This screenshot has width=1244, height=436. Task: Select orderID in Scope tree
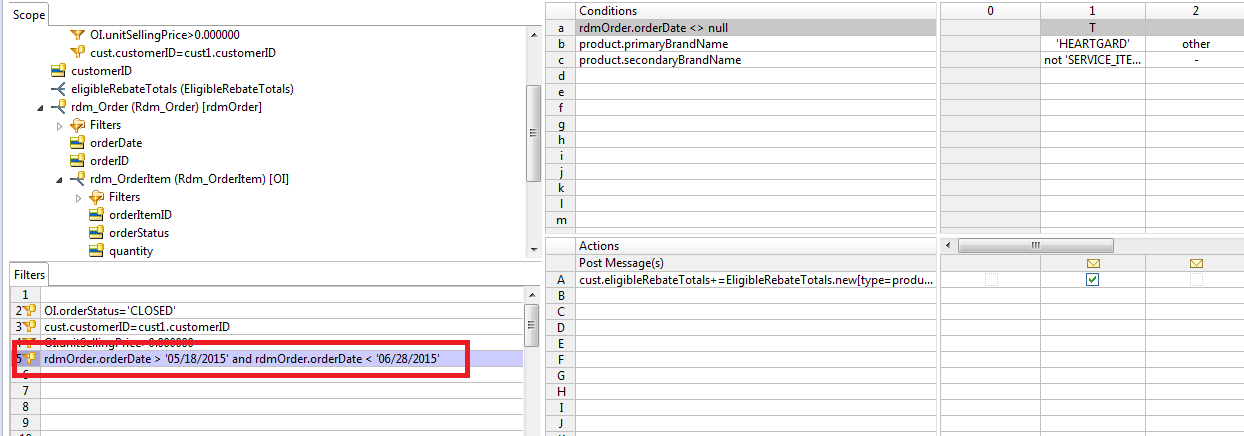click(x=109, y=161)
